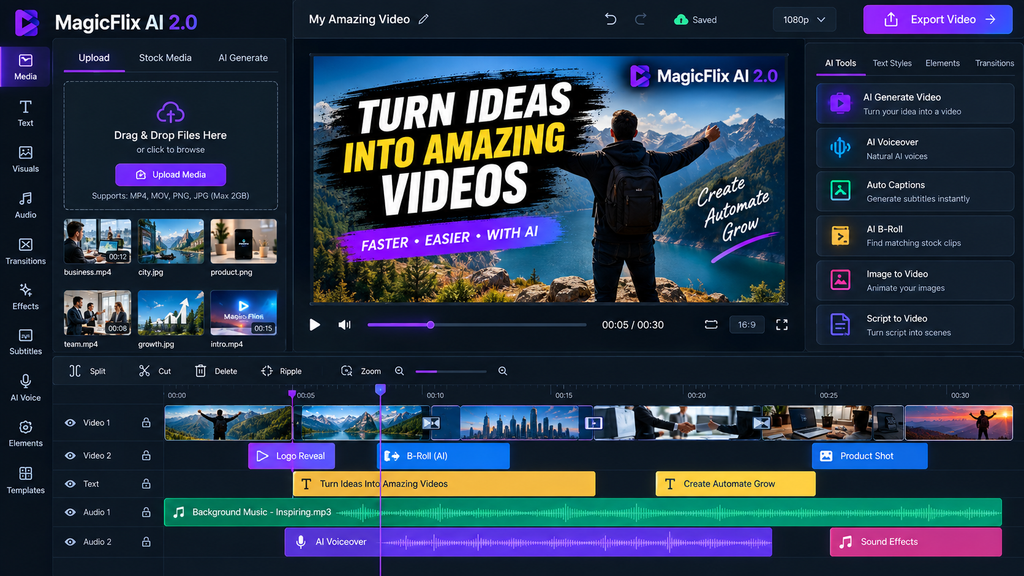Click the pencil icon to rename video
This screenshot has width=1024, height=576.
pyautogui.click(x=424, y=20)
